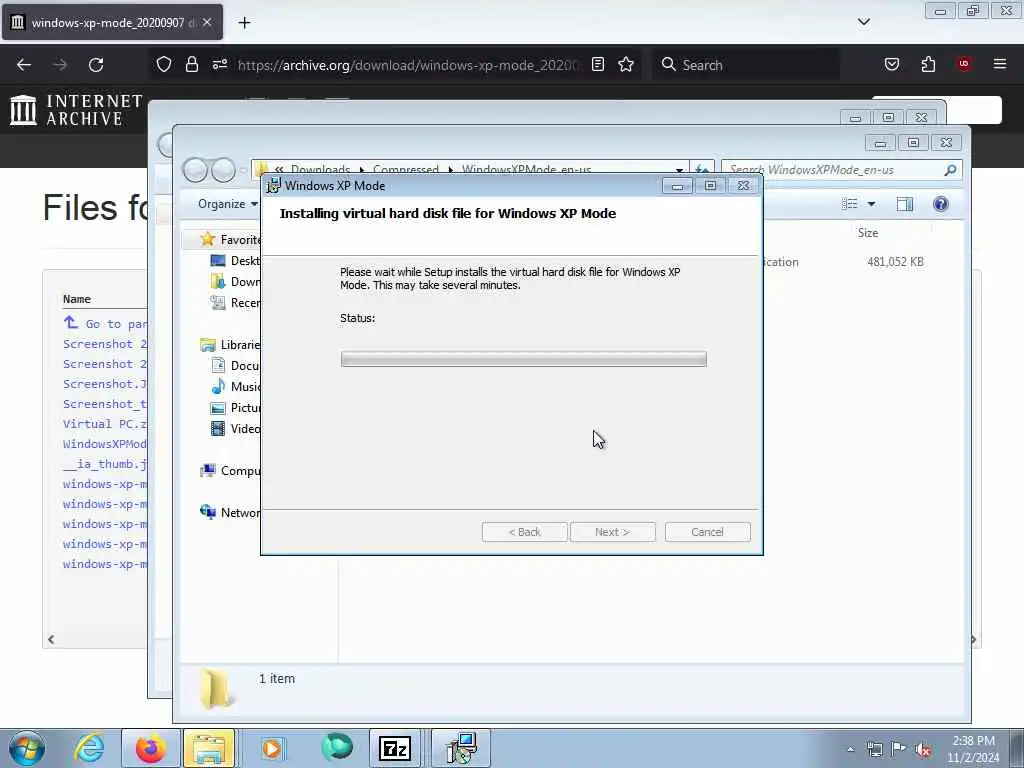Click the Back button in setup
Screen dimensions: 1024x768
524,532
